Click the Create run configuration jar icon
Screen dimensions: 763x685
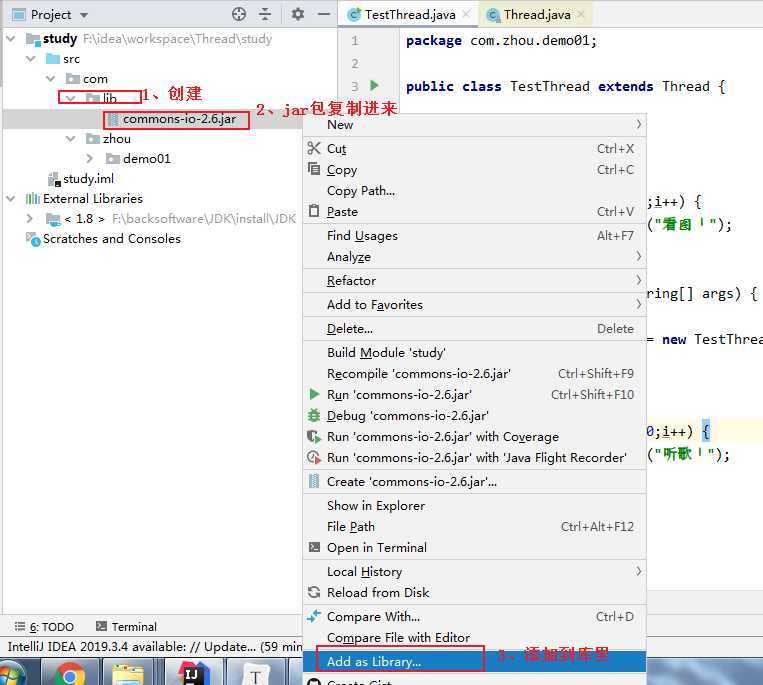(314, 481)
